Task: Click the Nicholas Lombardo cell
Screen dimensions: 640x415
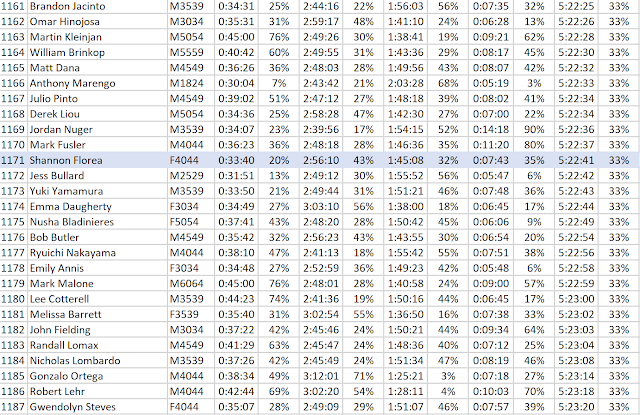Action: 97,361
